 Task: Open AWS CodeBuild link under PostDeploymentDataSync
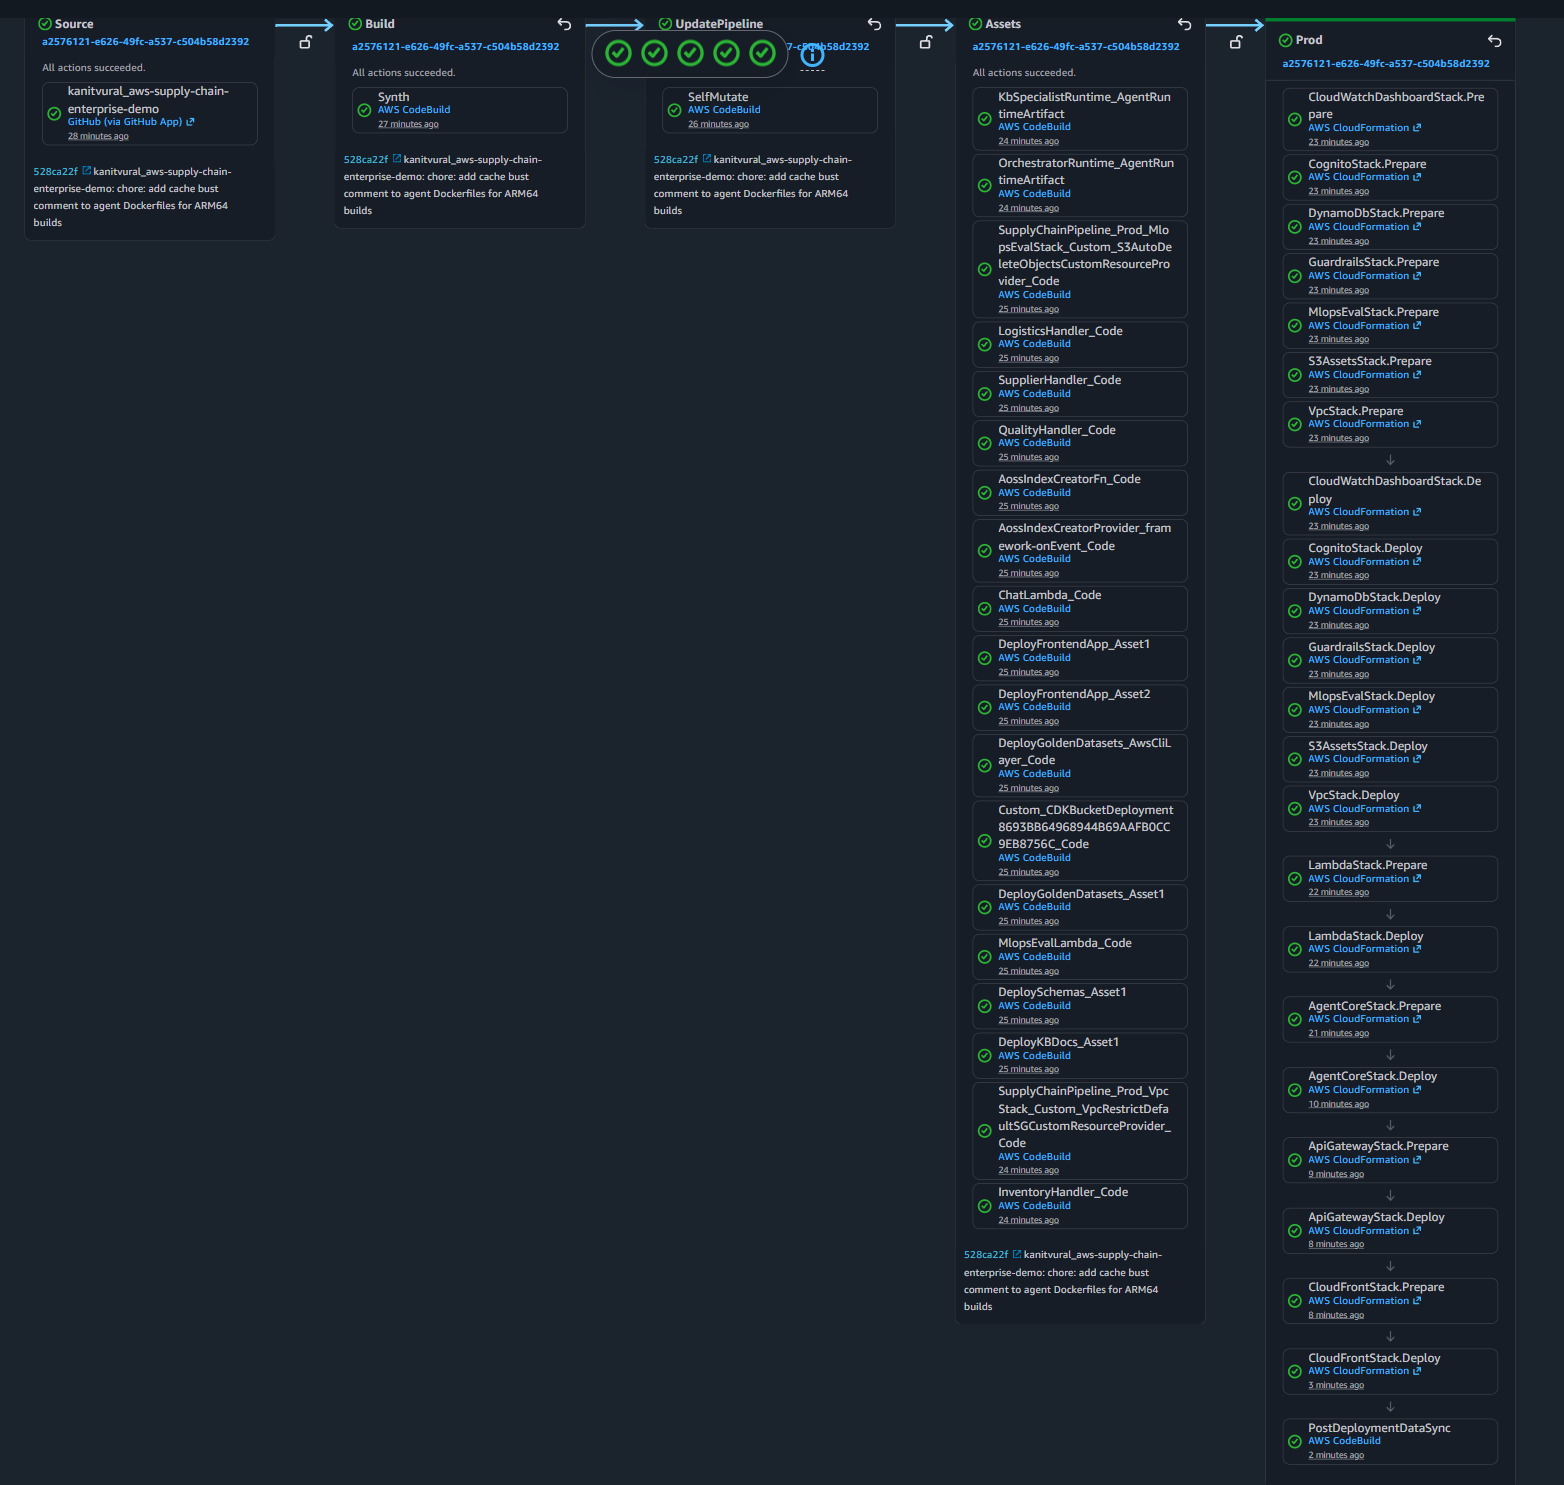pos(1344,1441)
